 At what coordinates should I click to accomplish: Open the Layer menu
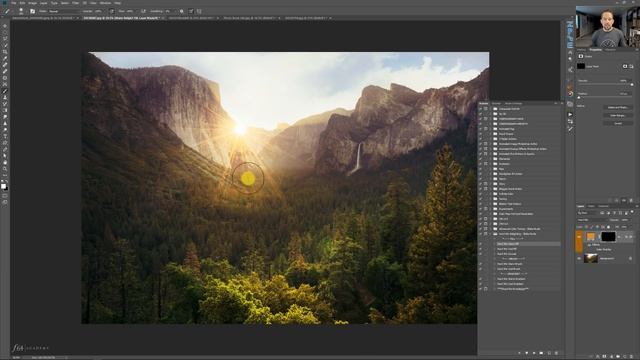(x=44, y=3)
